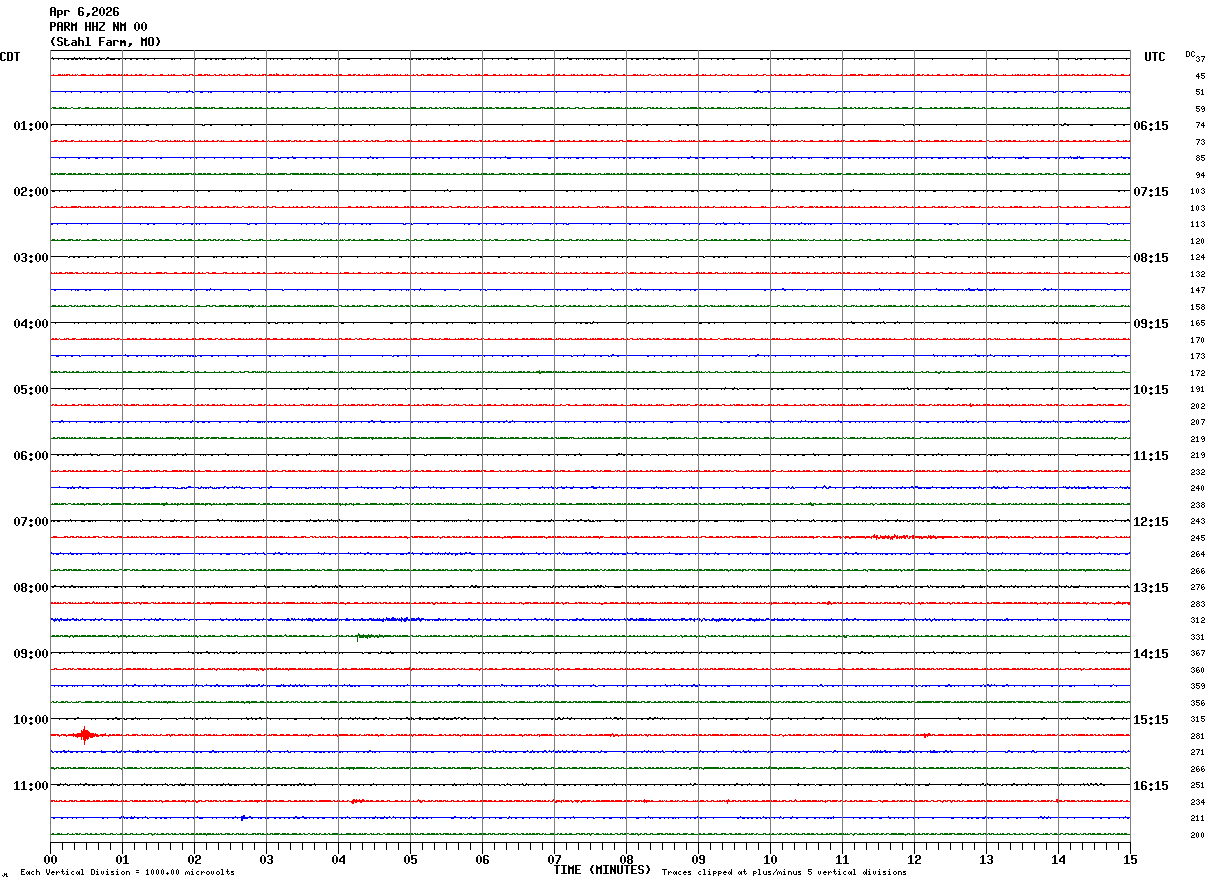Click the small red burst on the 11:15 trace

pos(358,801)
